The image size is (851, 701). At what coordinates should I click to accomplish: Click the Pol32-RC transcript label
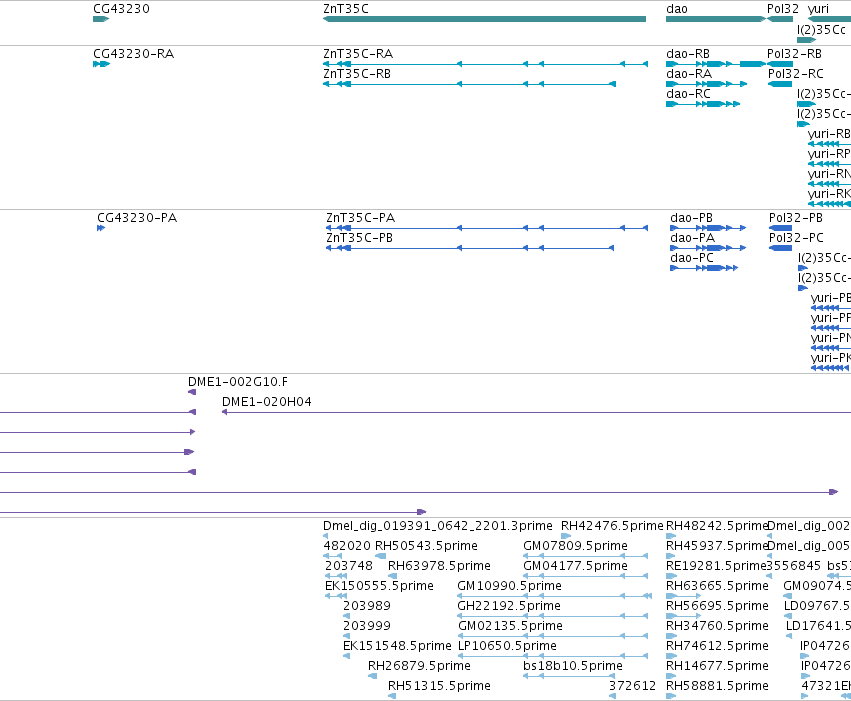coord(796,74)
